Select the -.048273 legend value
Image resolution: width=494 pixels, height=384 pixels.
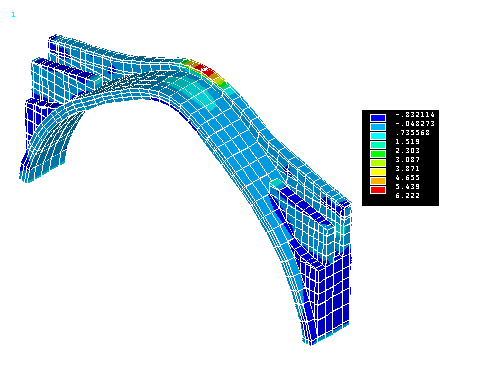415,124
